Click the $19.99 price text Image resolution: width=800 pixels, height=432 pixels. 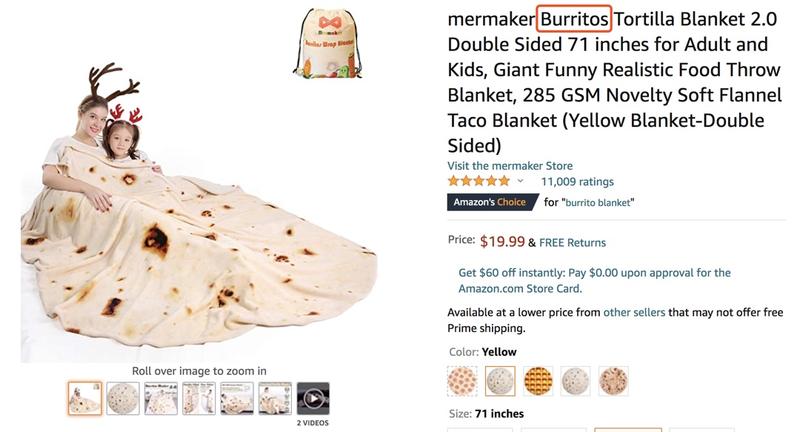[502, 241]
